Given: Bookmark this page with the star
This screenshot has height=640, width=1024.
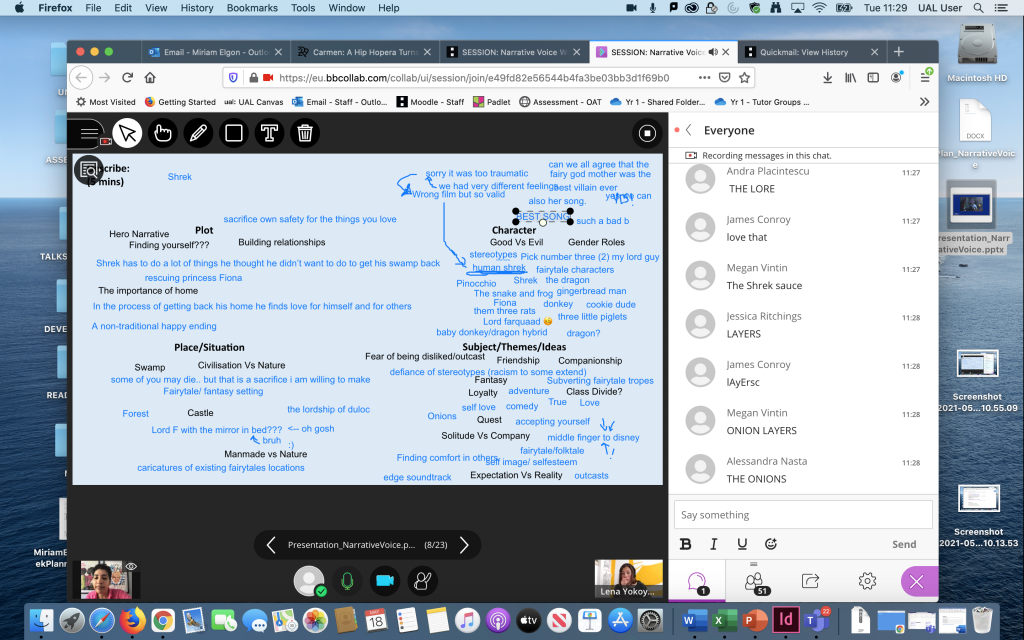Looking at the screenshot, I should [x=744, y=78].
